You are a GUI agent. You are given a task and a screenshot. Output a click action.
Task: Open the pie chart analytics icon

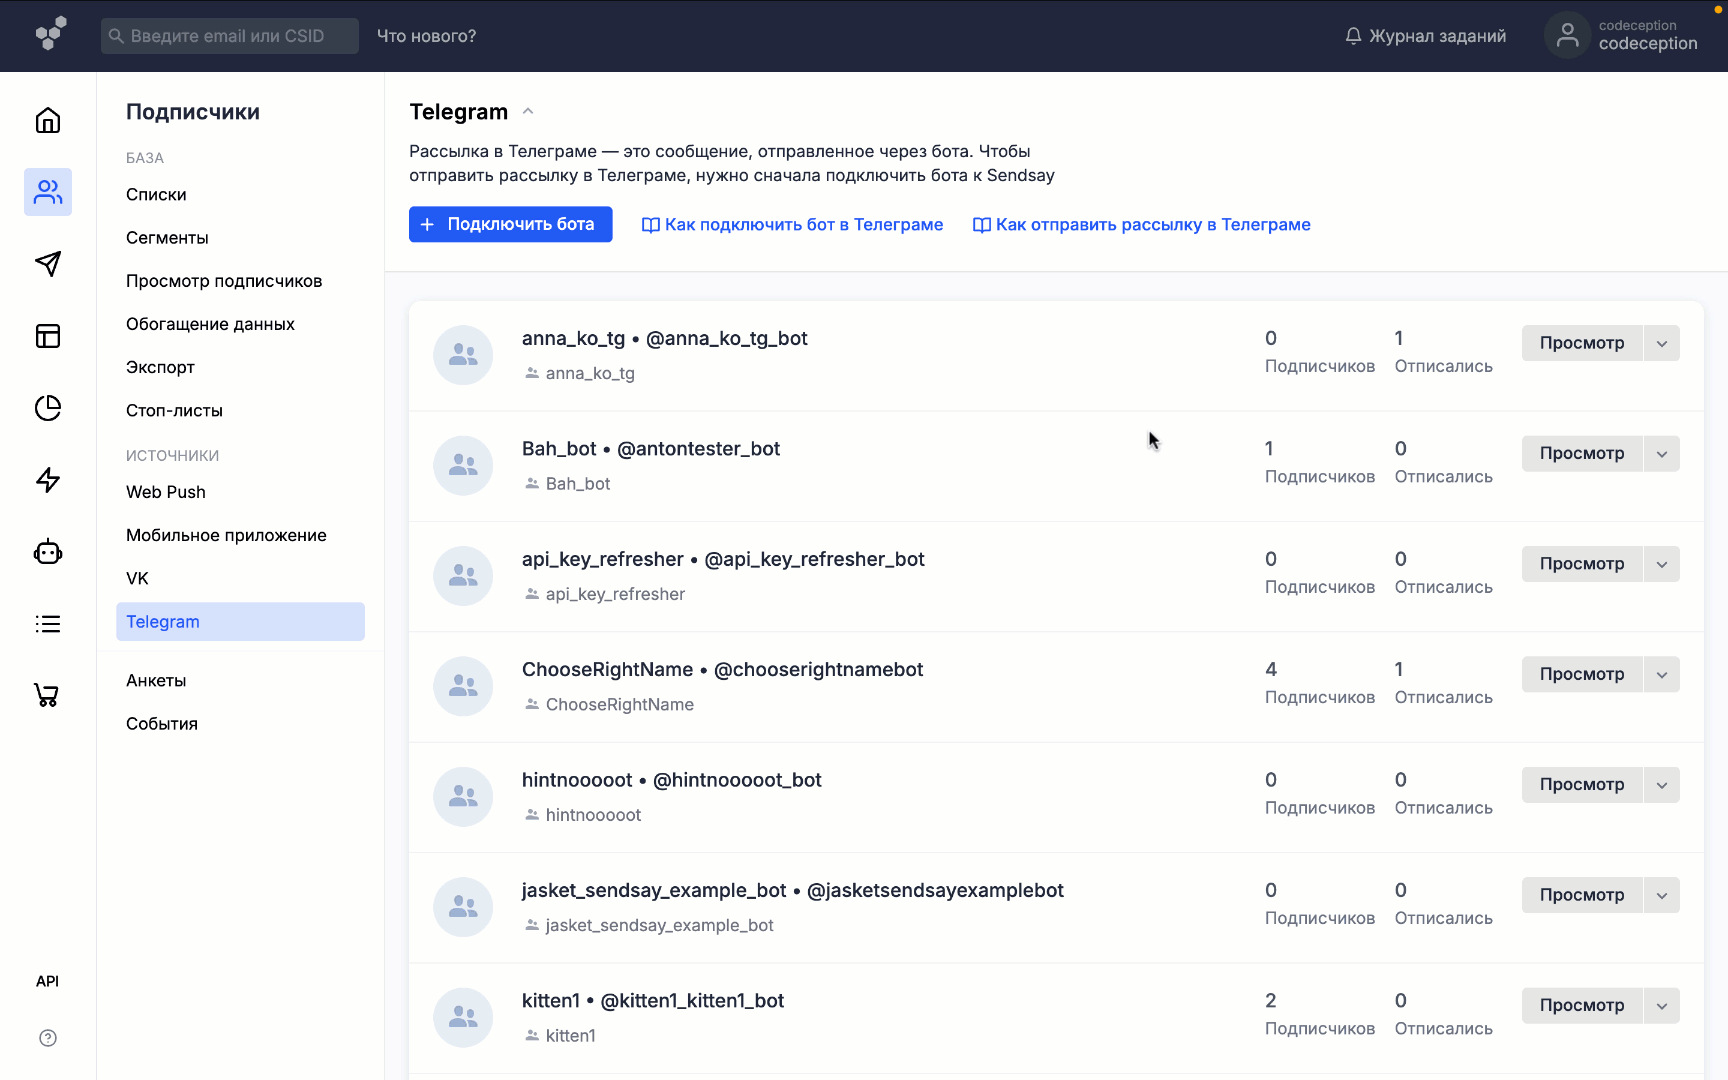tap(48, 408)
